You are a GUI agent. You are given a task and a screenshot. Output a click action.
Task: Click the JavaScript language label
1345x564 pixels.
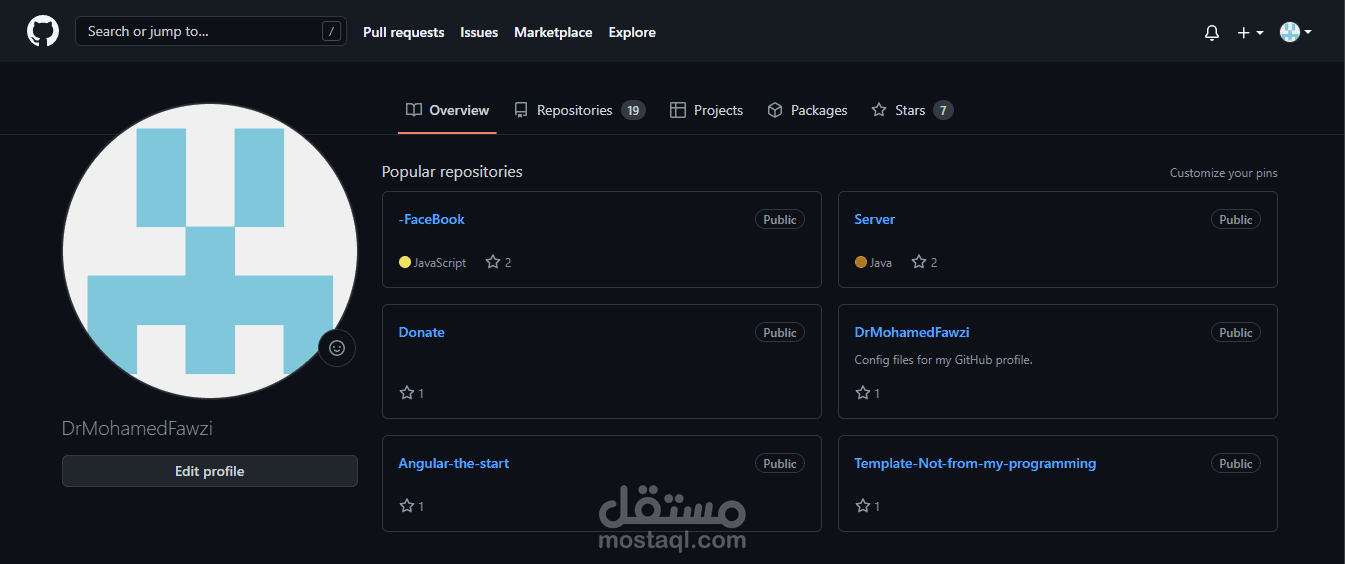[440, 263]
